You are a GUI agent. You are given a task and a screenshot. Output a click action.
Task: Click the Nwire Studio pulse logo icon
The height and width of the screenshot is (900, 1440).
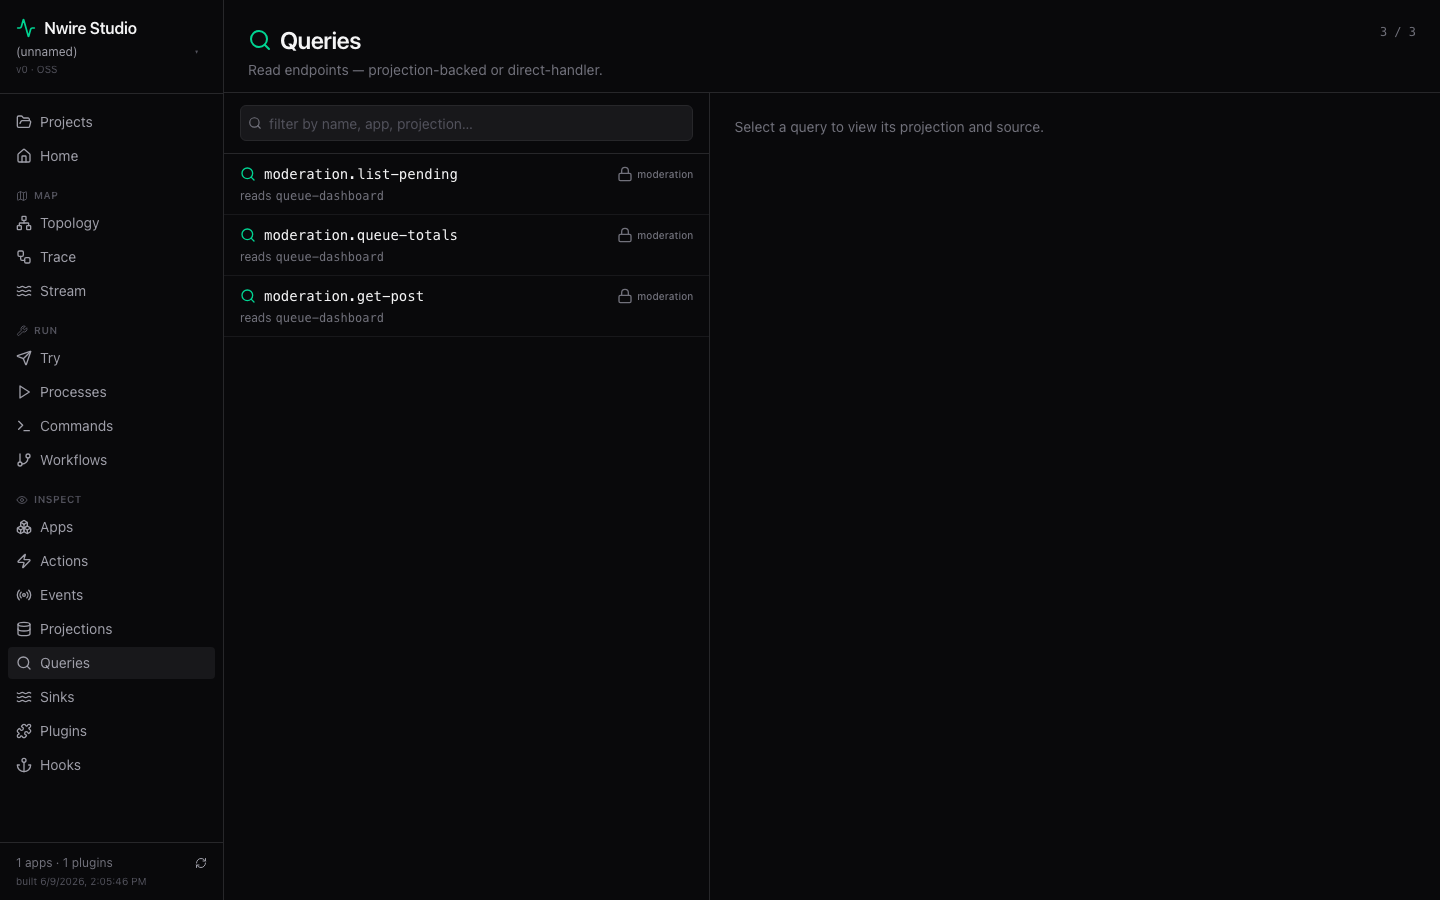[x=26, y=28]
